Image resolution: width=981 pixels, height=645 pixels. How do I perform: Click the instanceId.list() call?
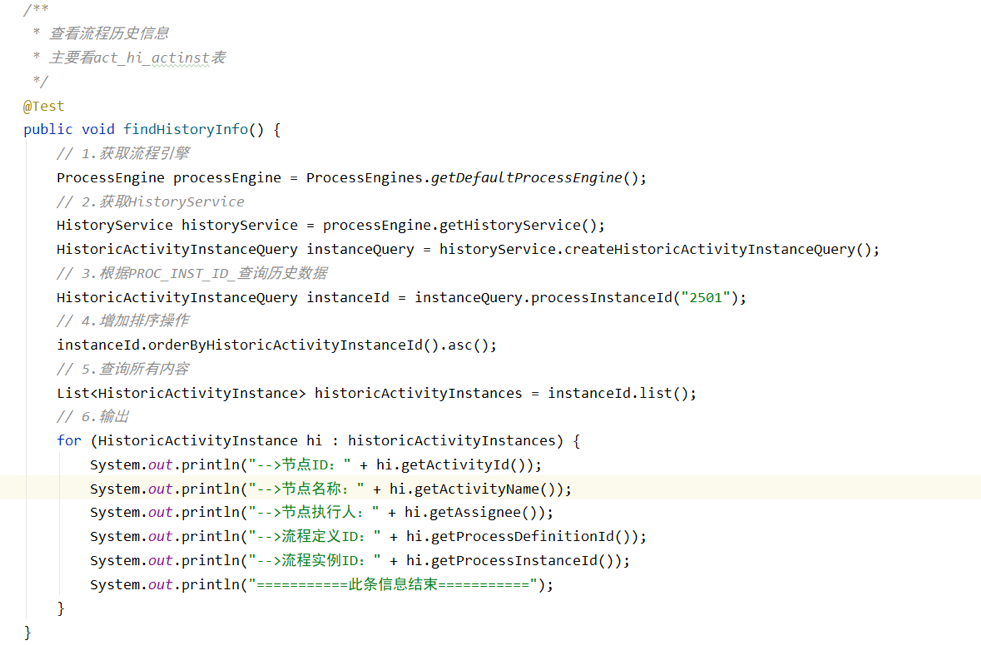point(618,393)
